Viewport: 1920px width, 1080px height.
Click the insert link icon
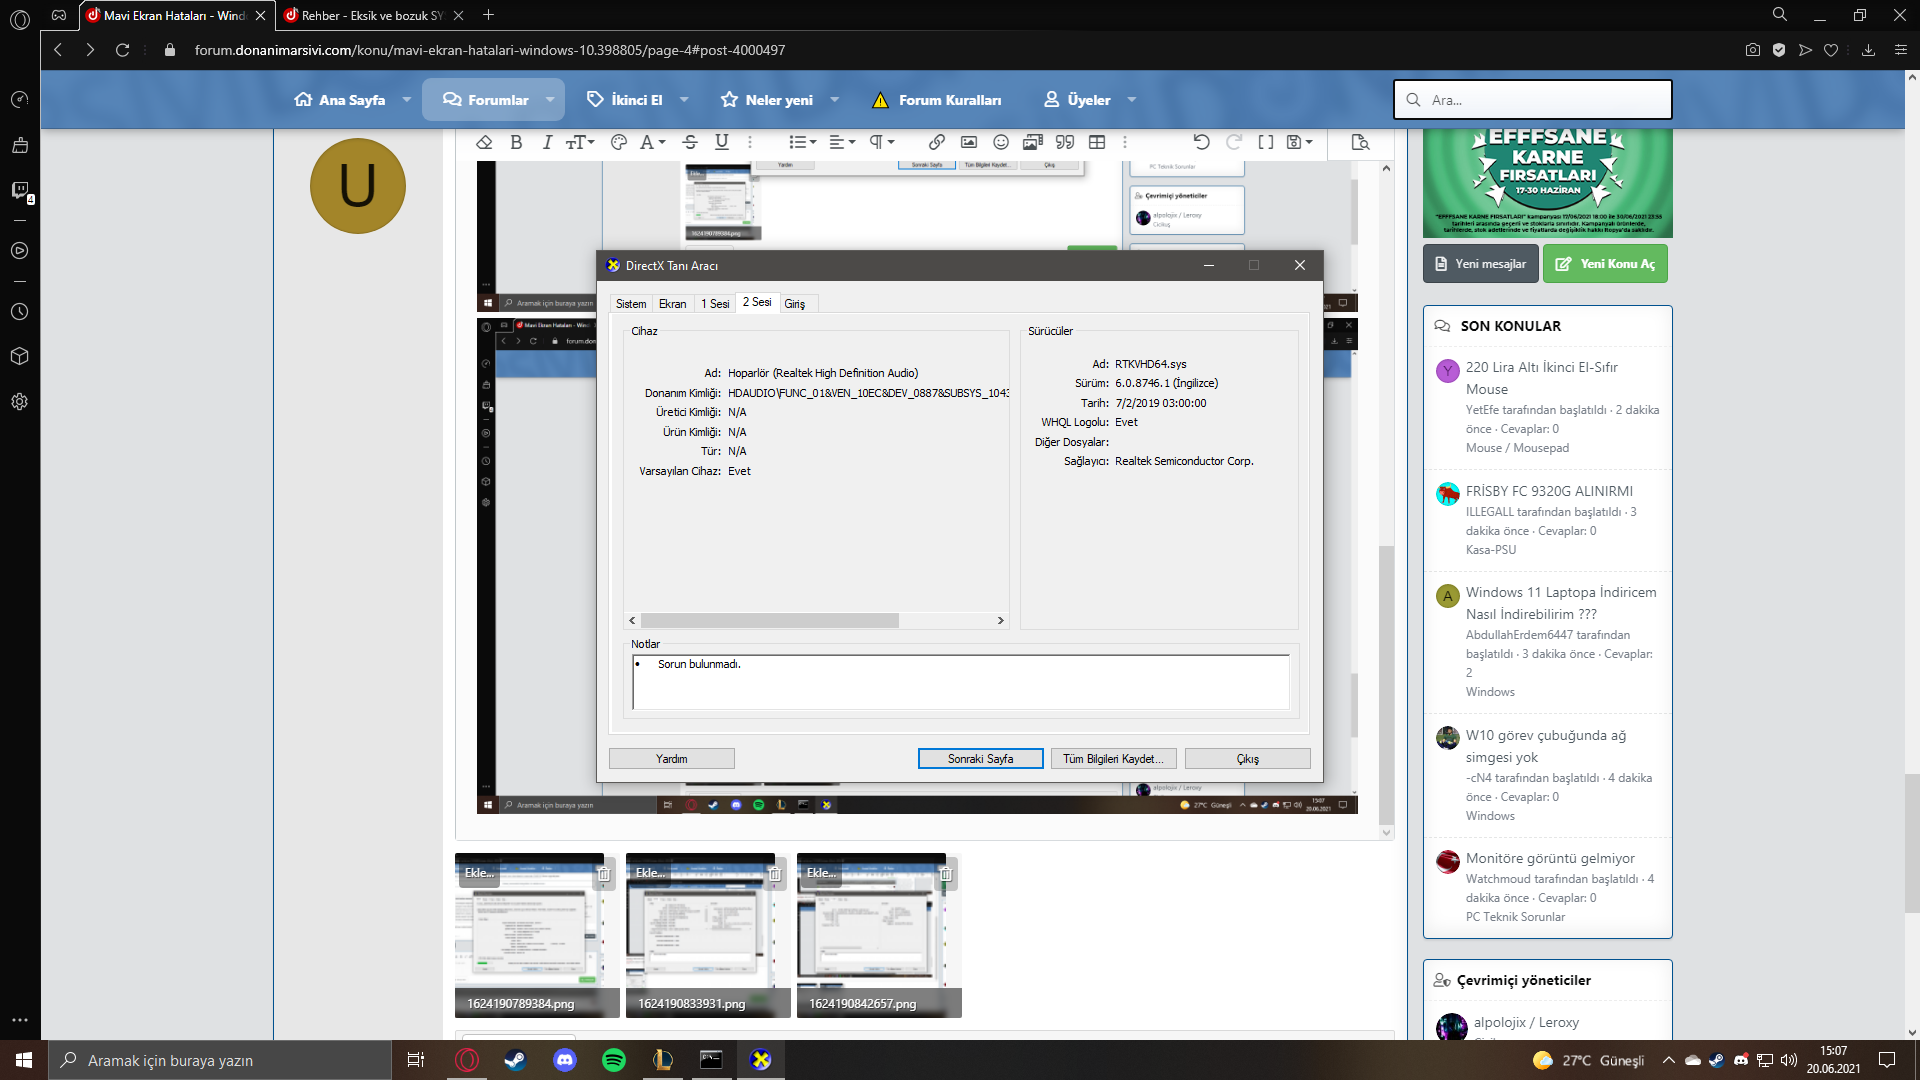click(x=936, y=142)
